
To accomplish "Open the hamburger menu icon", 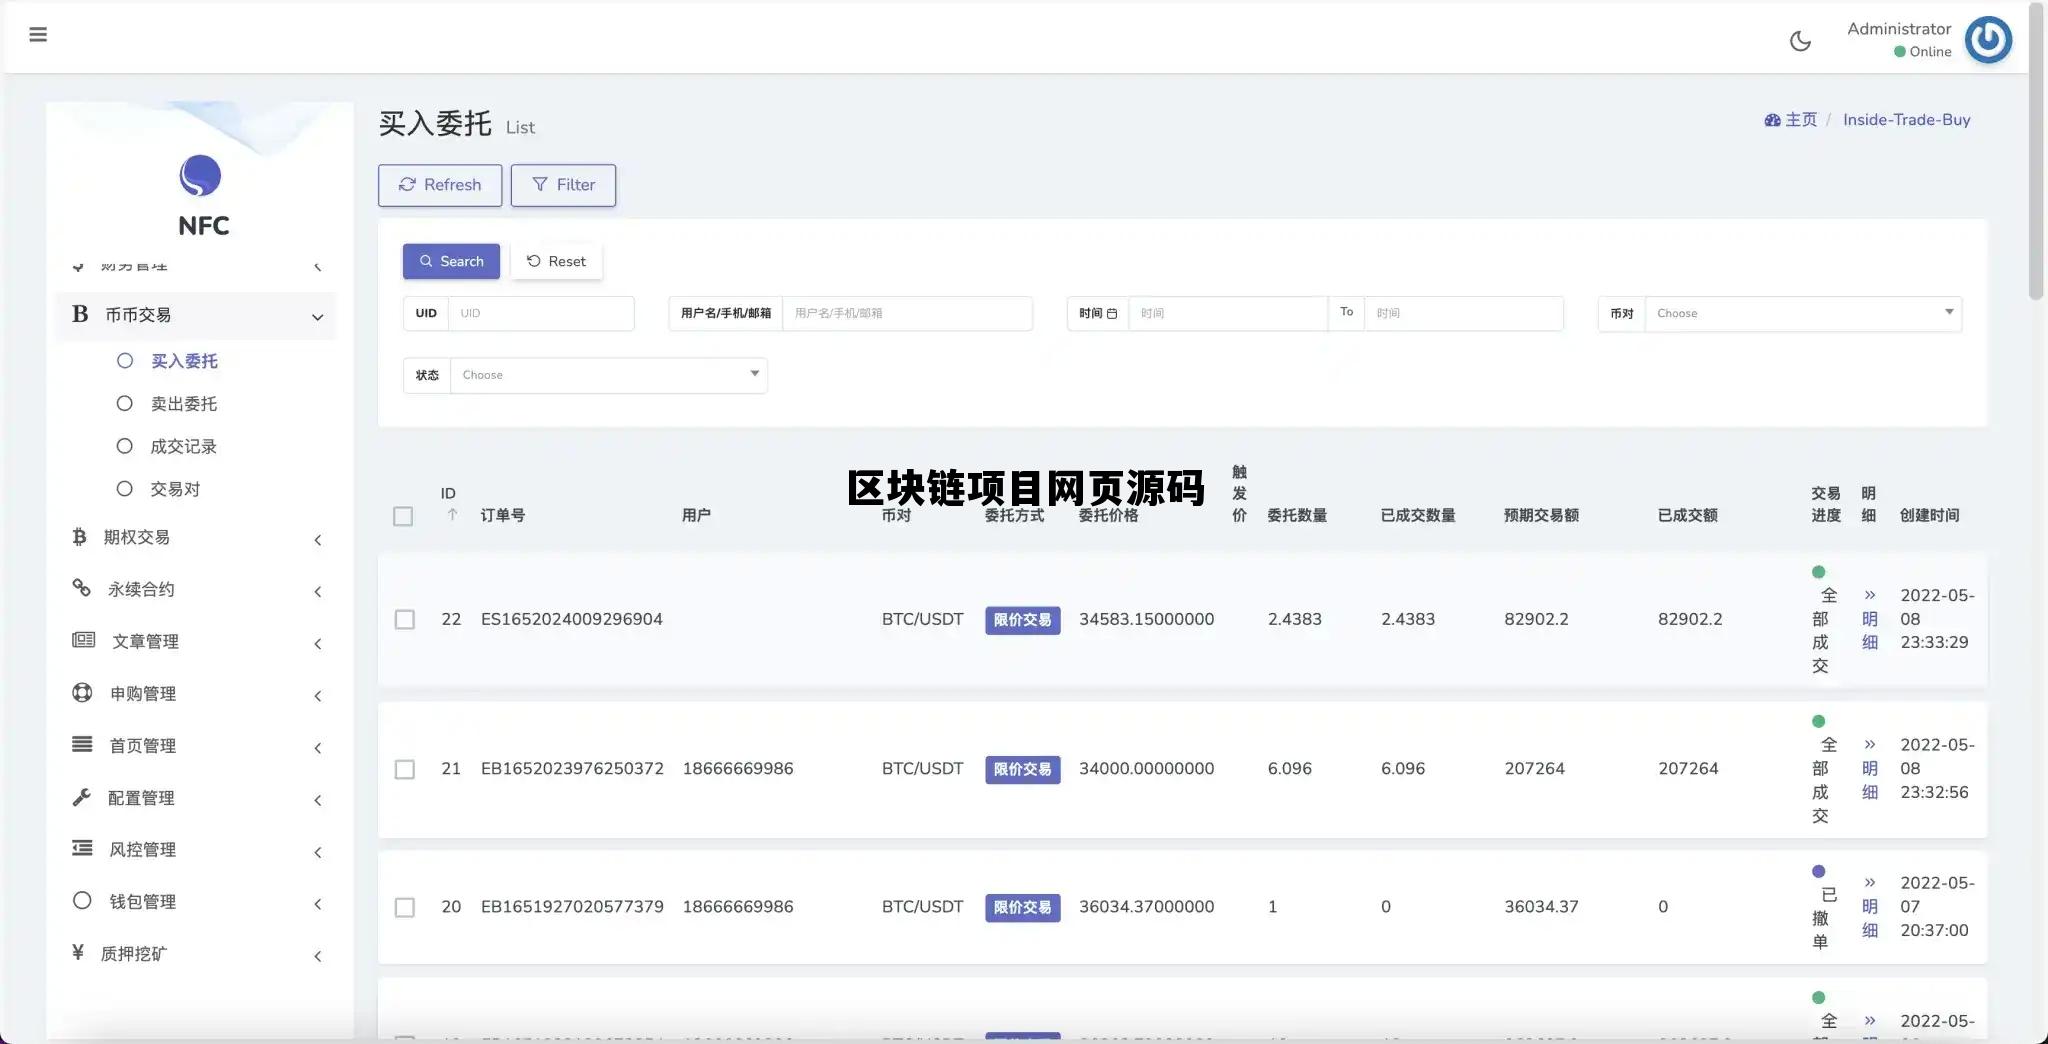I will coord(38,33).
